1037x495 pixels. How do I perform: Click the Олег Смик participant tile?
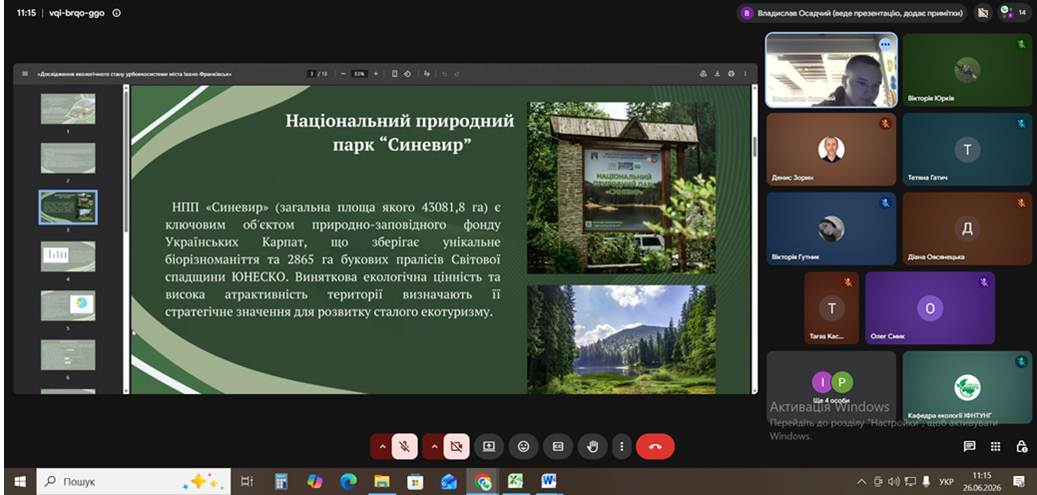tap(930, 308)
